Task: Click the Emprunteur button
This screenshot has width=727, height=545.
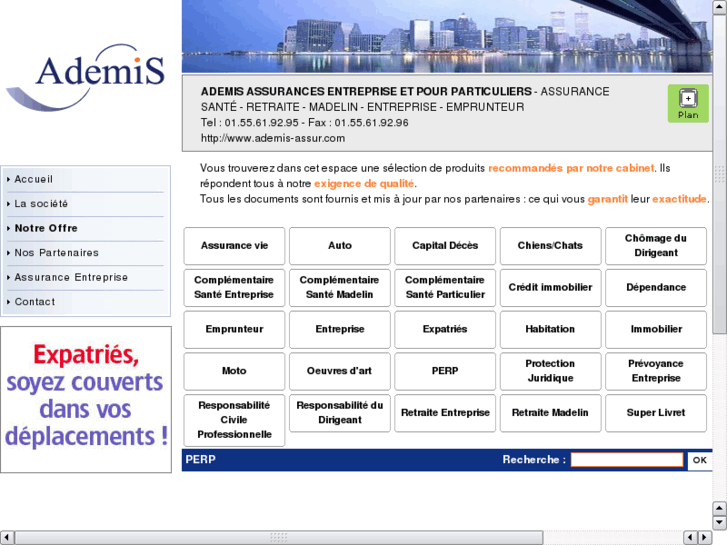Action: pos(234,329)
